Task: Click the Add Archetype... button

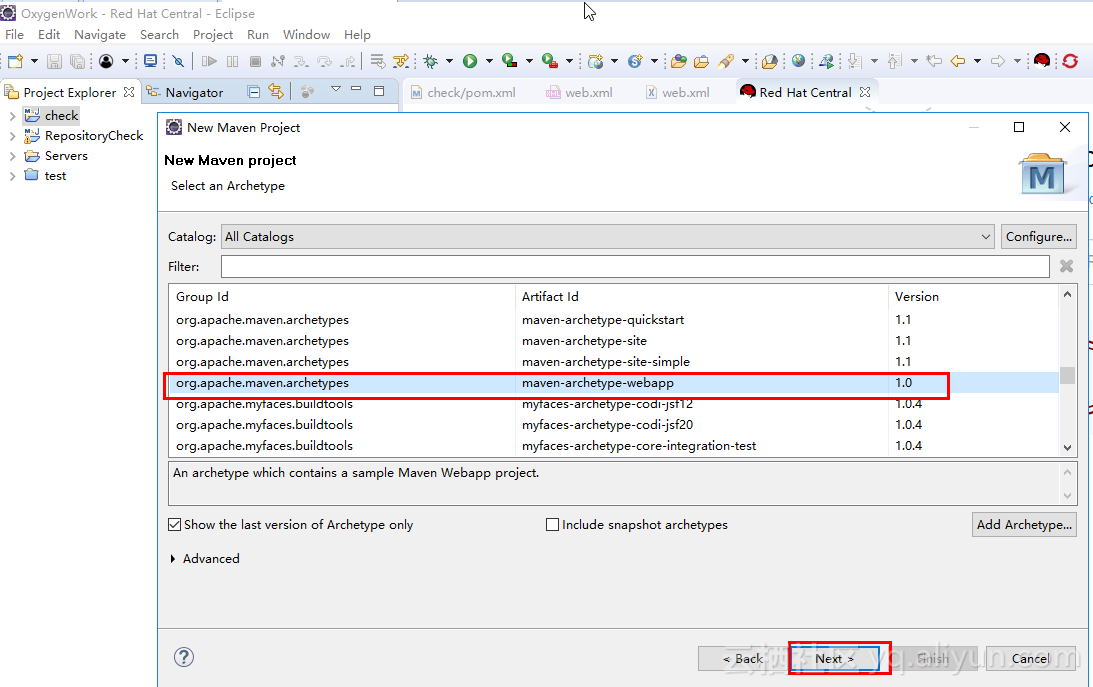Action: pos(1024,525)
